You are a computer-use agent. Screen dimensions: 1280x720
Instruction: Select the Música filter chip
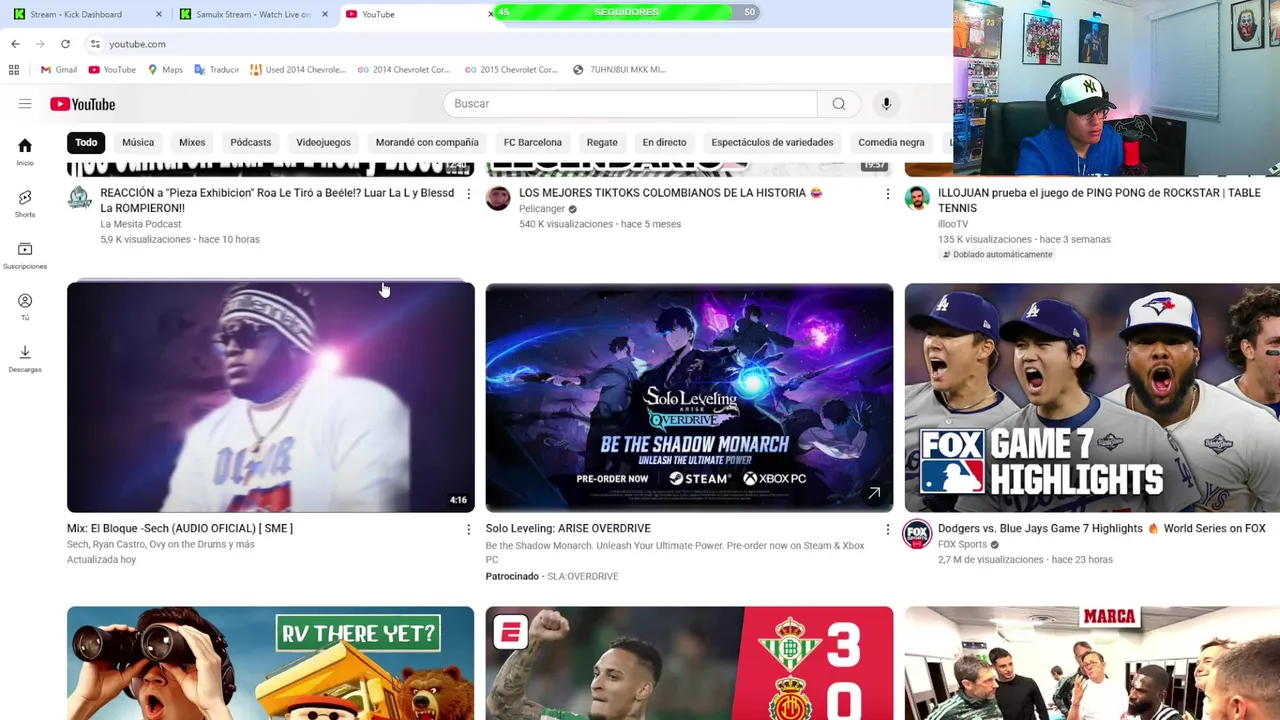pos(138,142)
